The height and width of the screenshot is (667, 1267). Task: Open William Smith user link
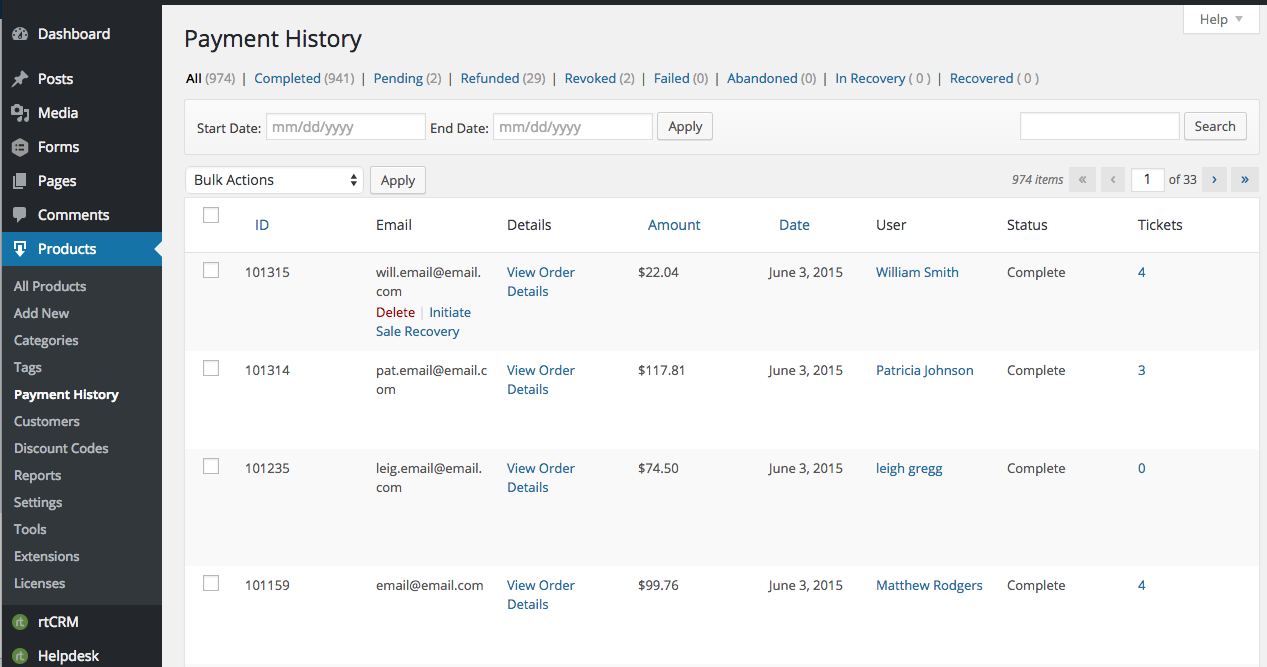[917, 272]
